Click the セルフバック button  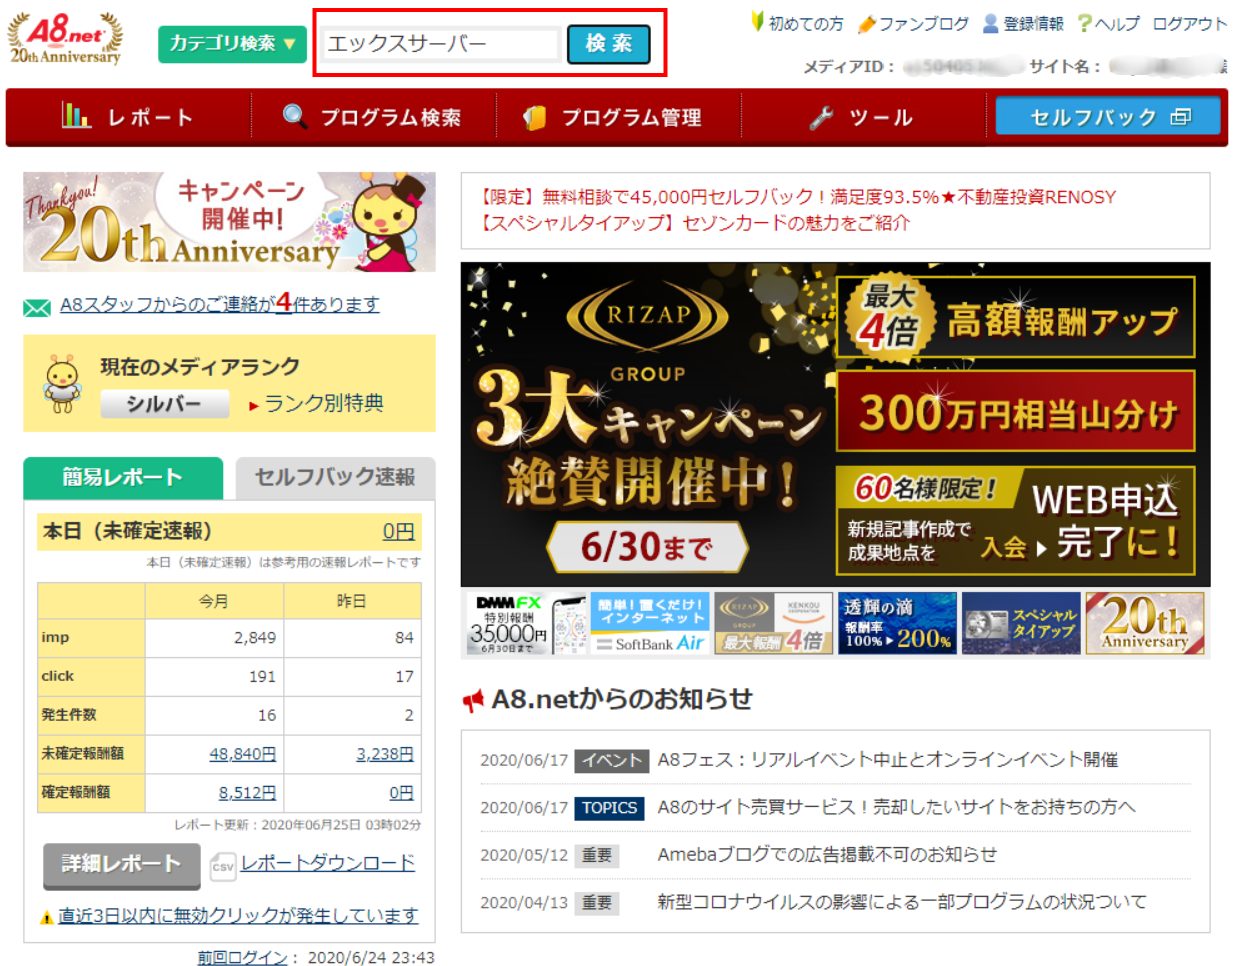click(1108, 117)
